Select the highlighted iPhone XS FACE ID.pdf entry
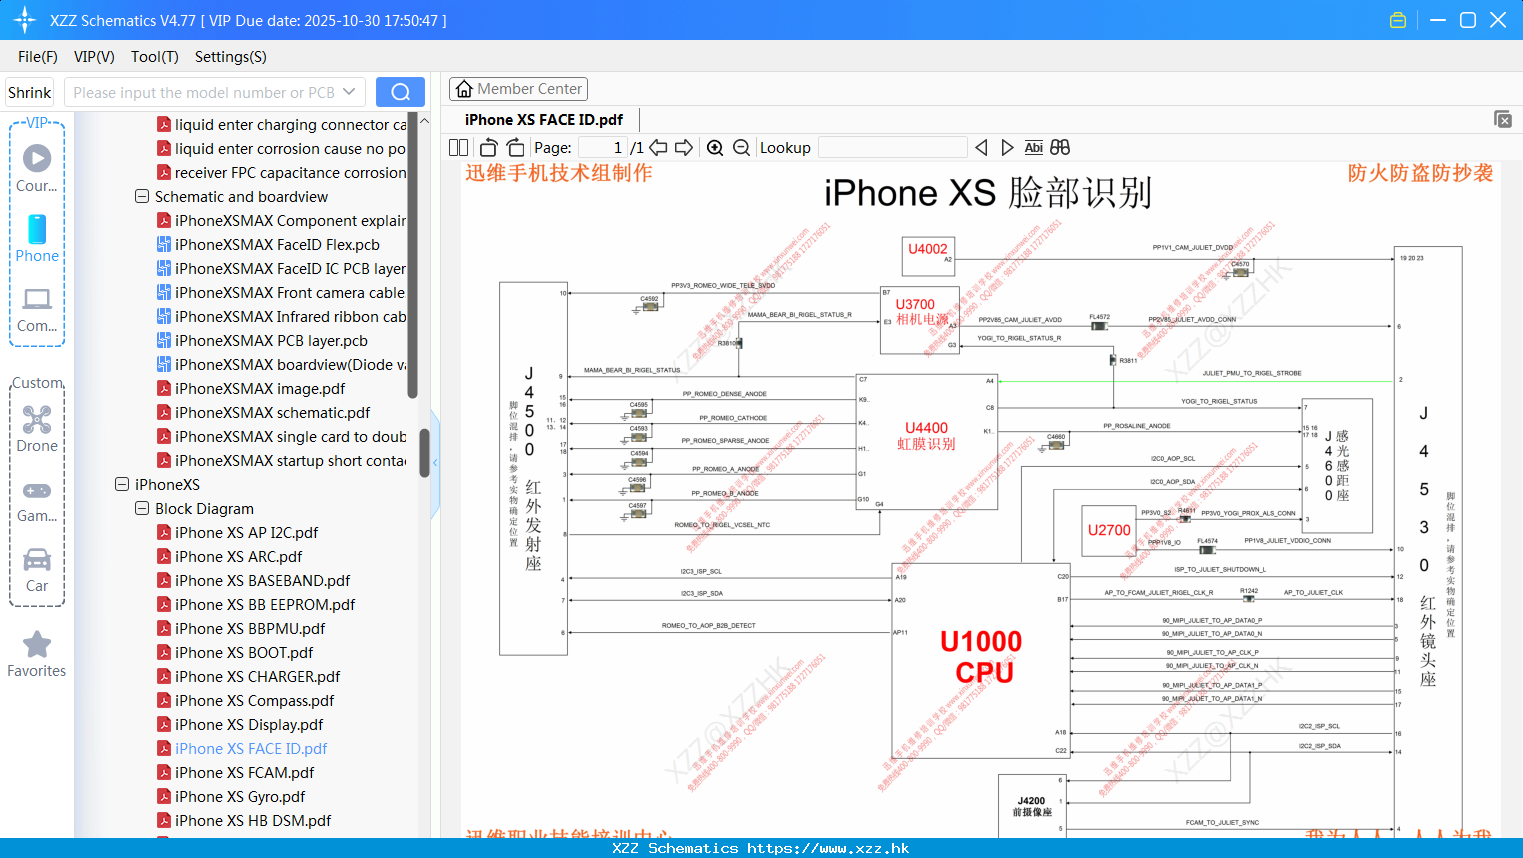1523x858 pixels. pos(242,748)
